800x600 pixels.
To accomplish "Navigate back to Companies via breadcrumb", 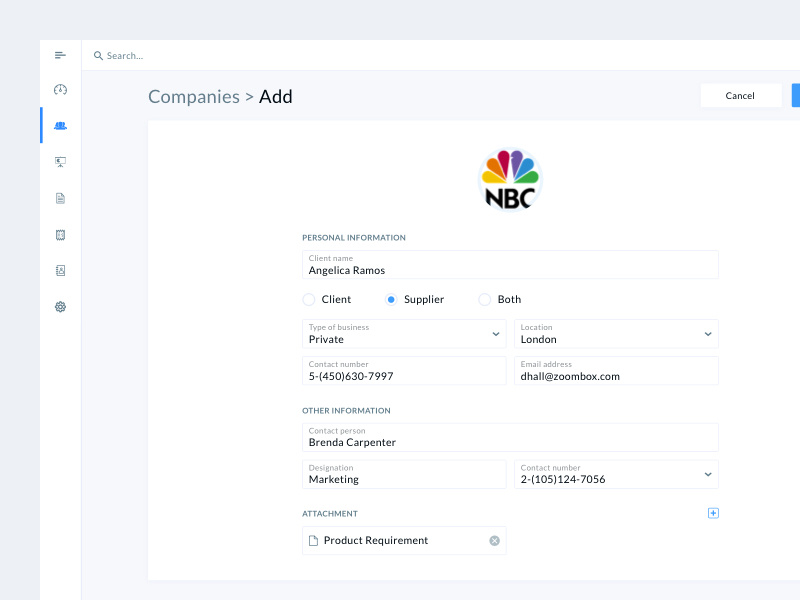I will point(194,96).
